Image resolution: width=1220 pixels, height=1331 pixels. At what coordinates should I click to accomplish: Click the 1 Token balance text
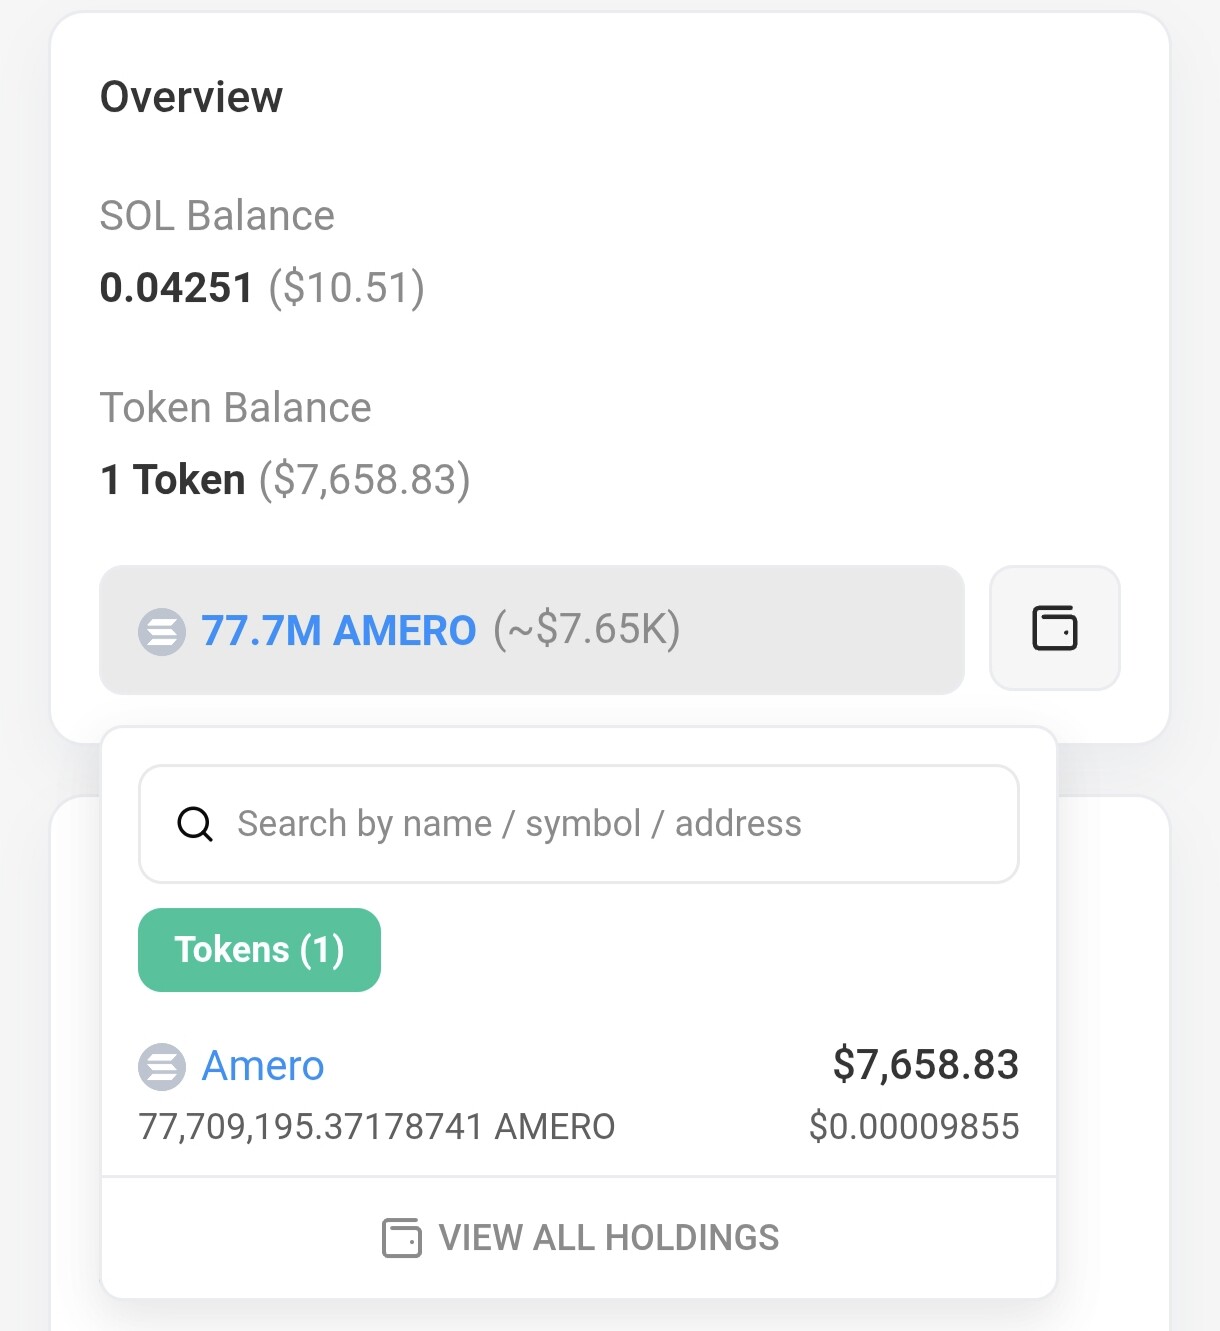point(173,480)
